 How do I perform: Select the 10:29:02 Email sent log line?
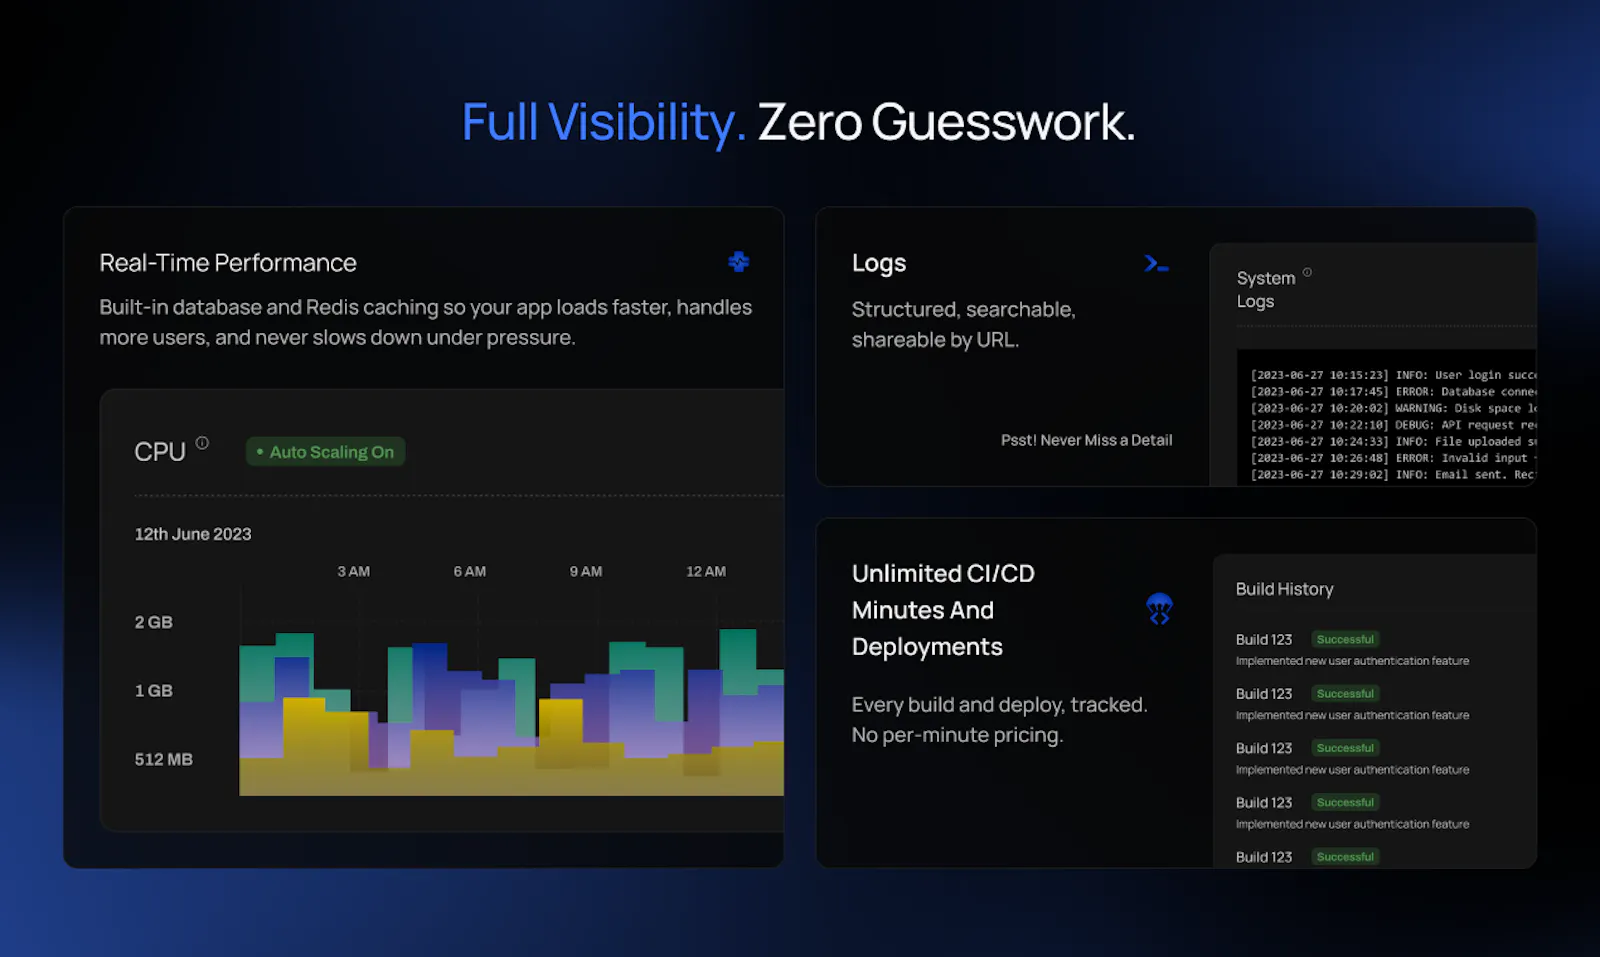point(1393,474)
